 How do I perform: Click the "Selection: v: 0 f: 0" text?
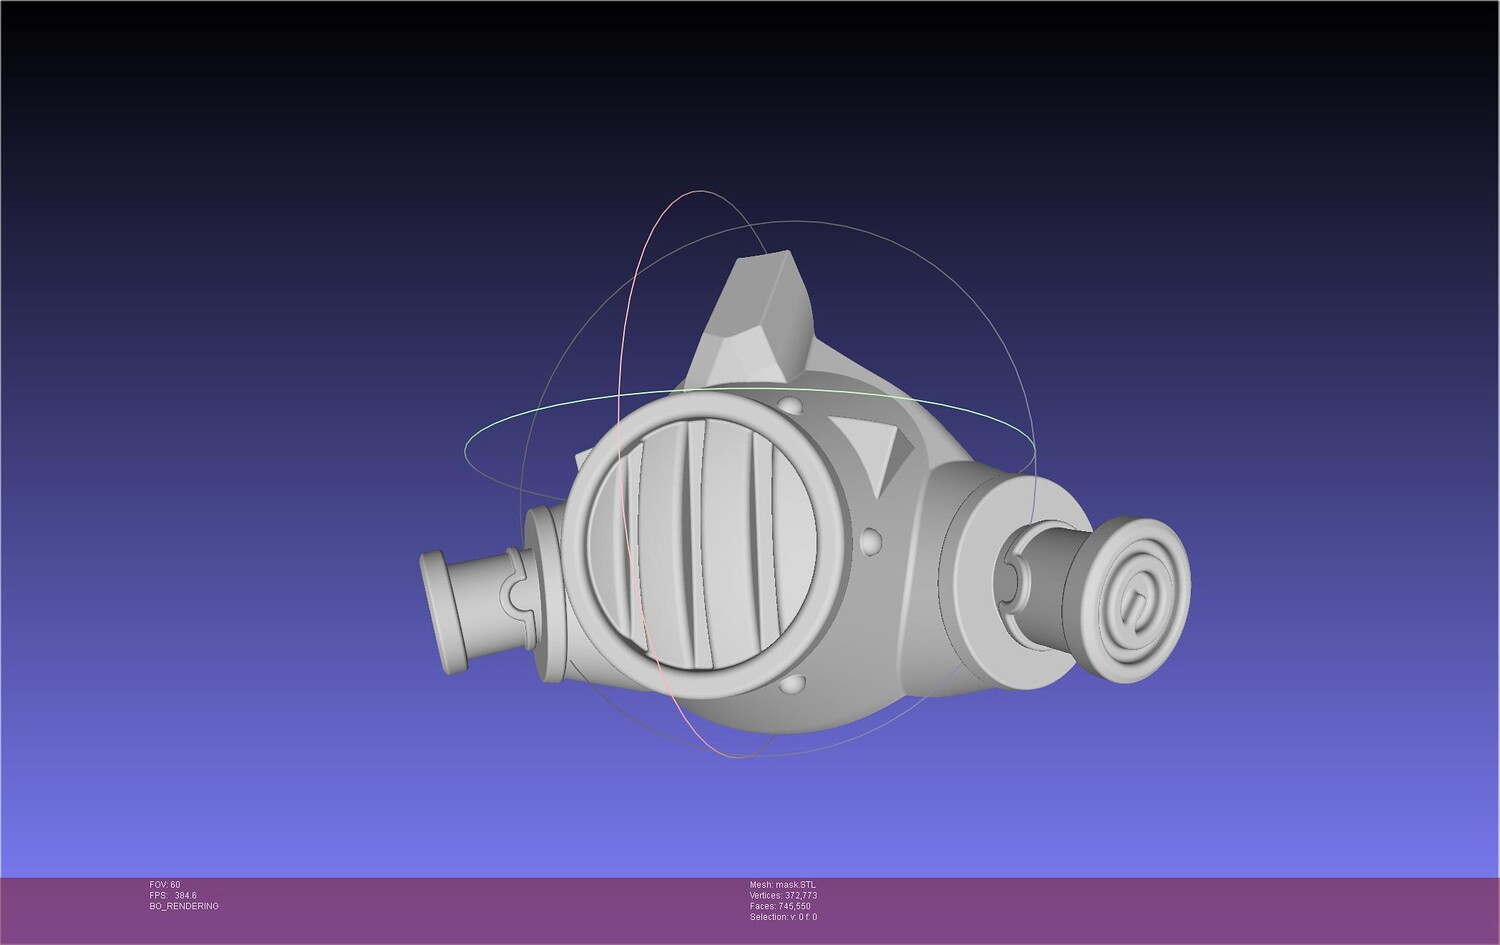pyautogui.click(x=783, y=917)
